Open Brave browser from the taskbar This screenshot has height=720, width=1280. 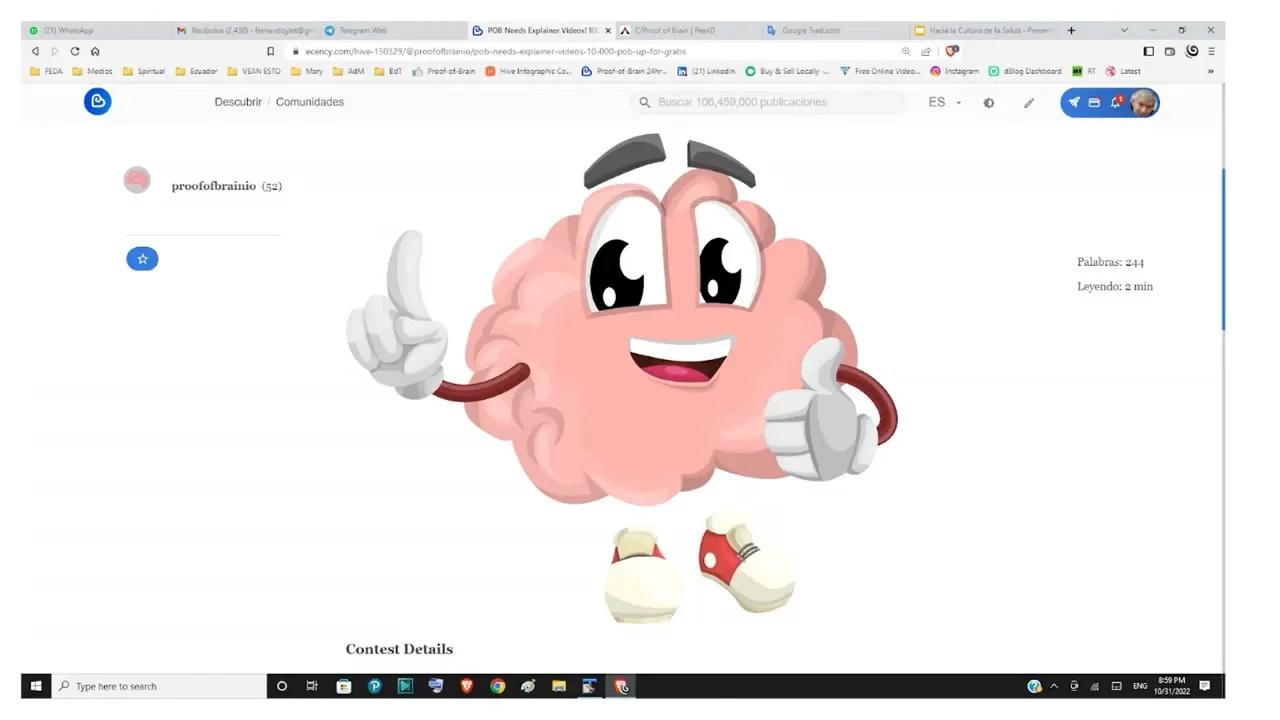tap(466, 686)
